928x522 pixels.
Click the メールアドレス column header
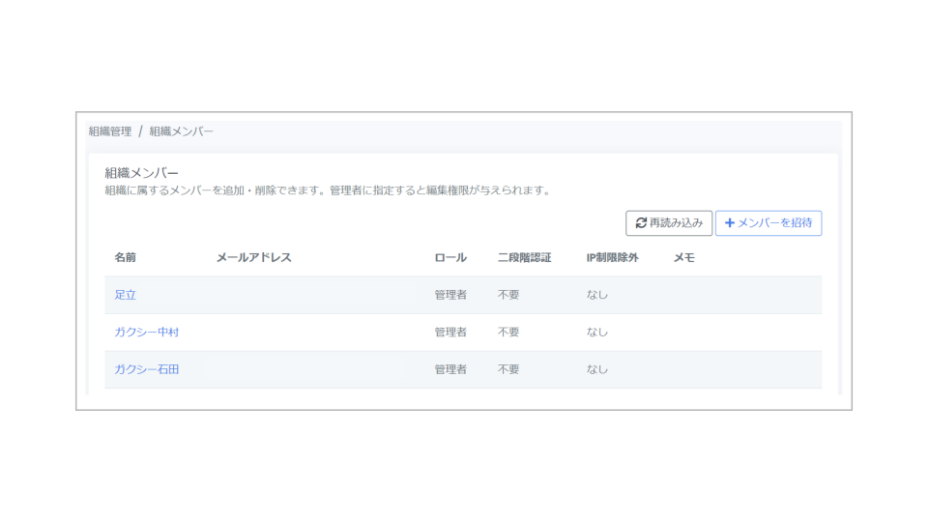(254, 258)
